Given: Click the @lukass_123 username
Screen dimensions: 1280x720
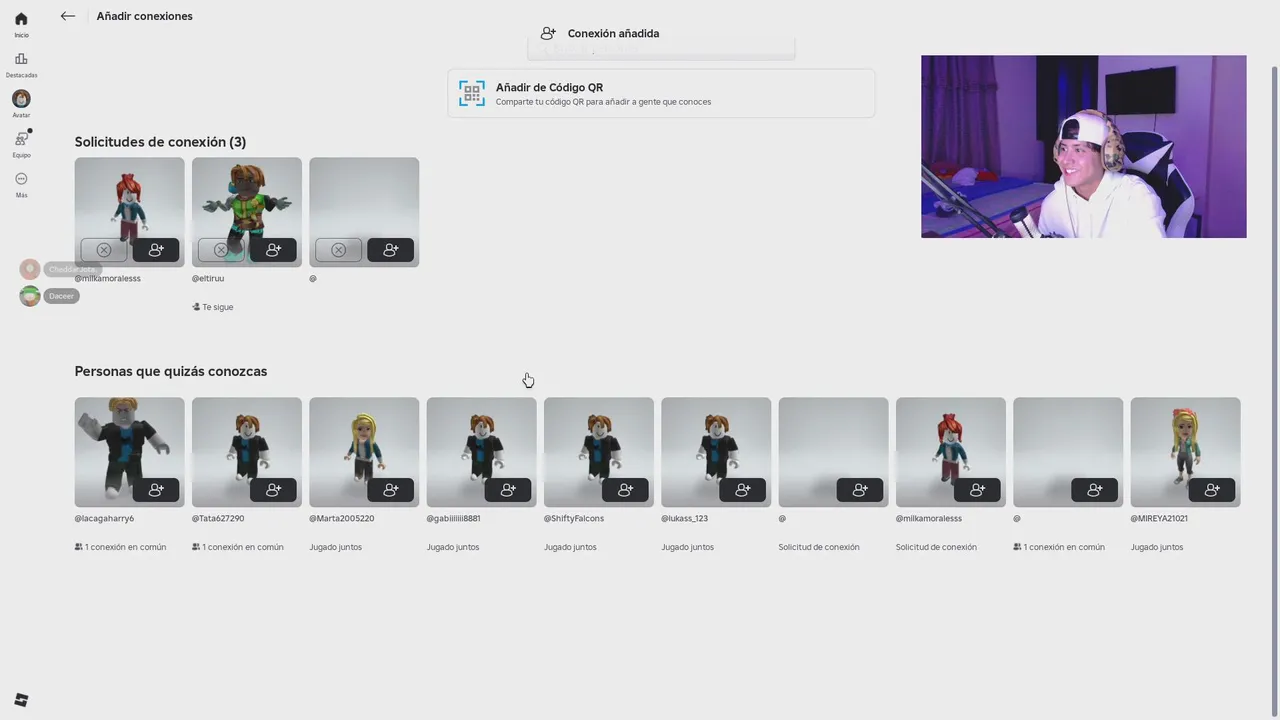Looking at the screenshot, I should (685, 519).
